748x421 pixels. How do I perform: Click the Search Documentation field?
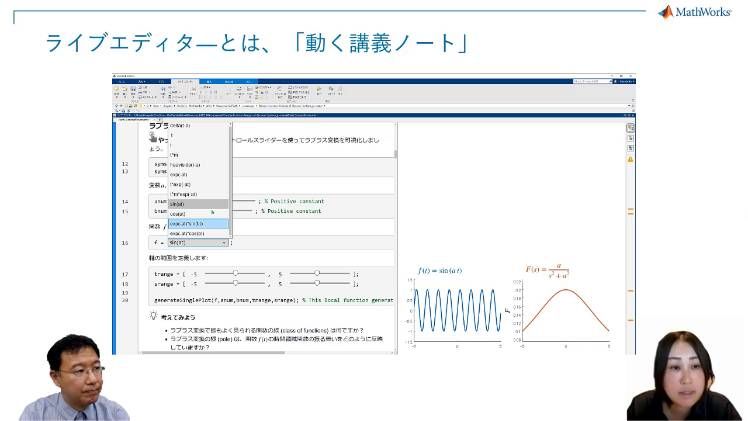(590, 81)
